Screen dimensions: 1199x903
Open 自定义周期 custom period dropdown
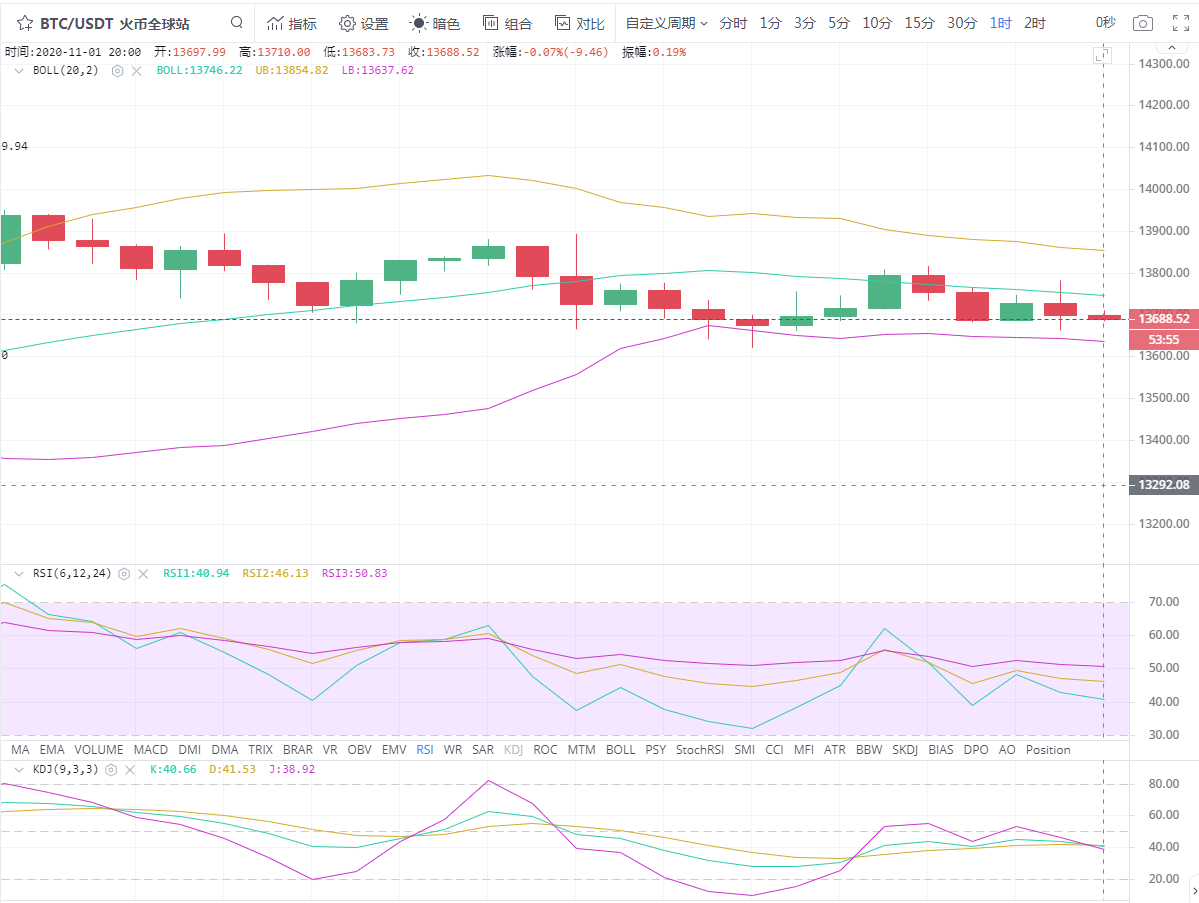coord(666,23)
